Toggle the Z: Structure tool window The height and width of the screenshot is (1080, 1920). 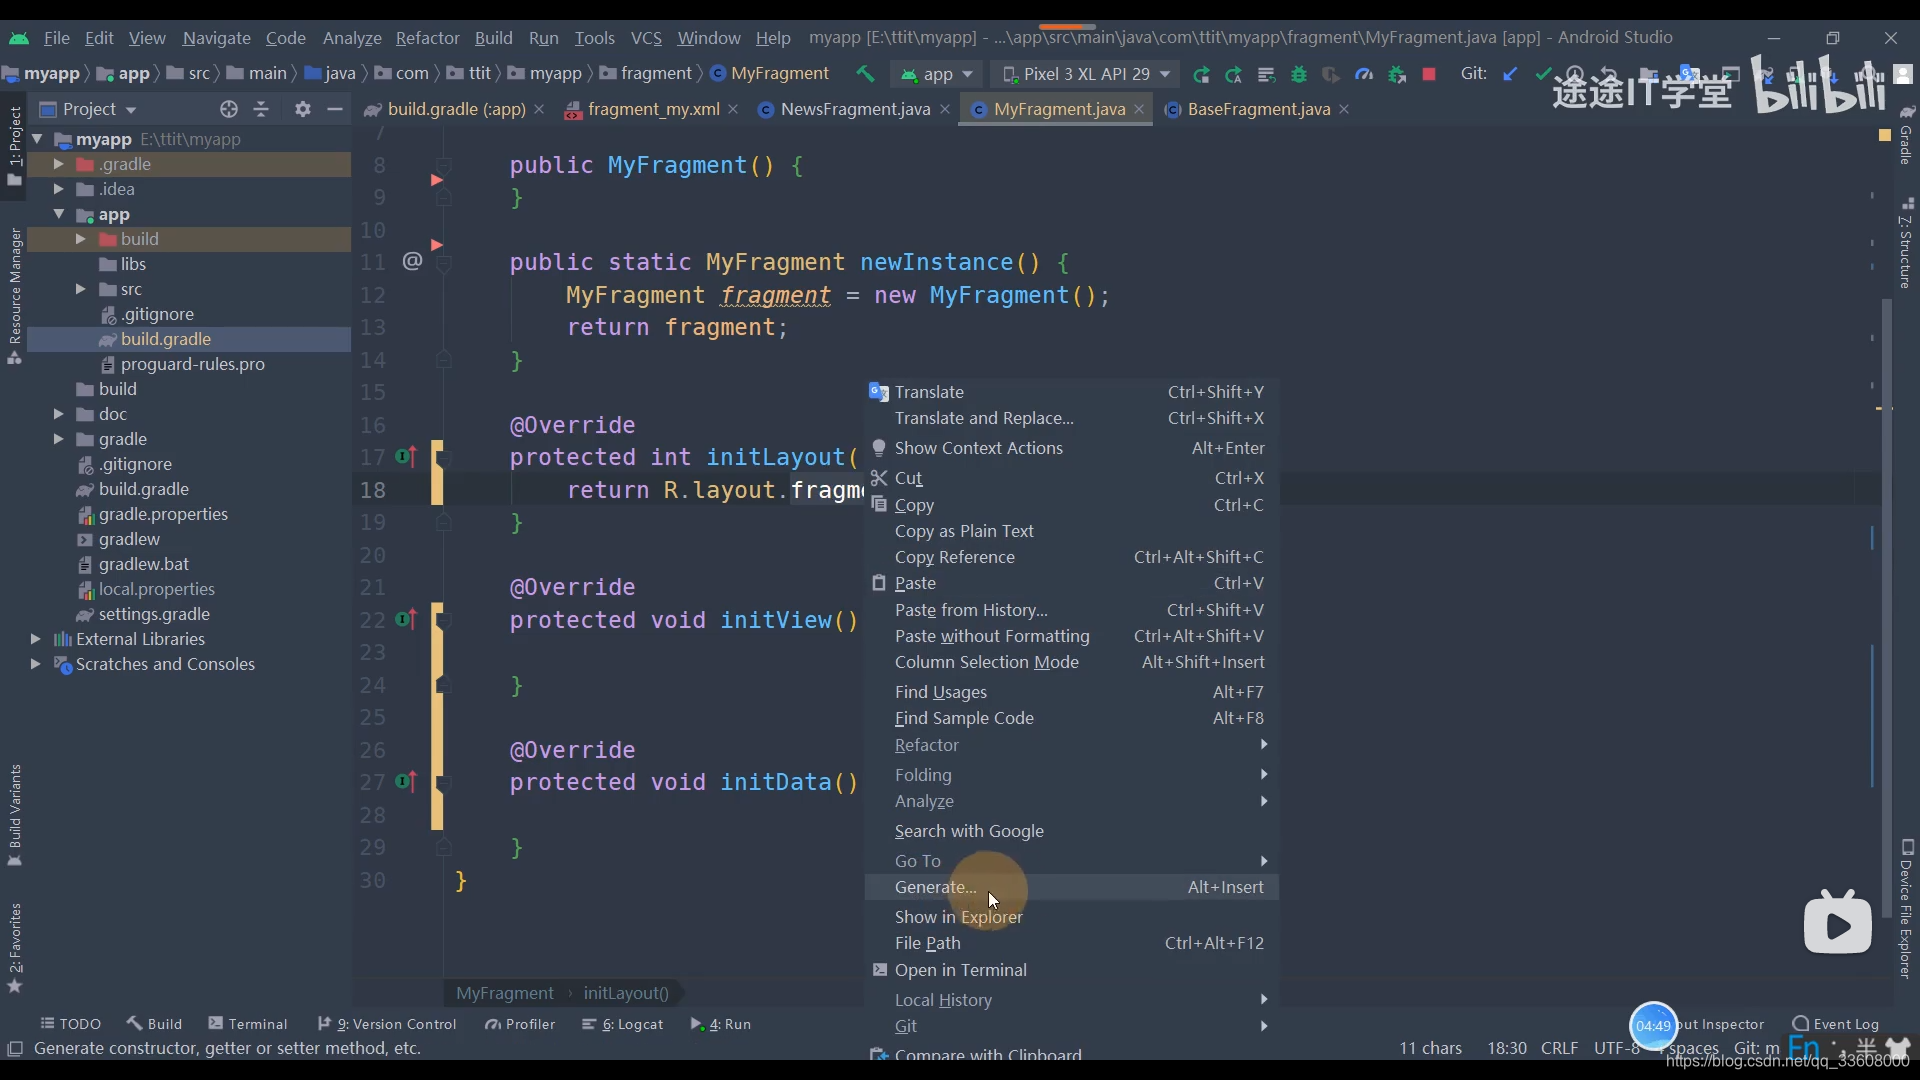(1906, 243)
